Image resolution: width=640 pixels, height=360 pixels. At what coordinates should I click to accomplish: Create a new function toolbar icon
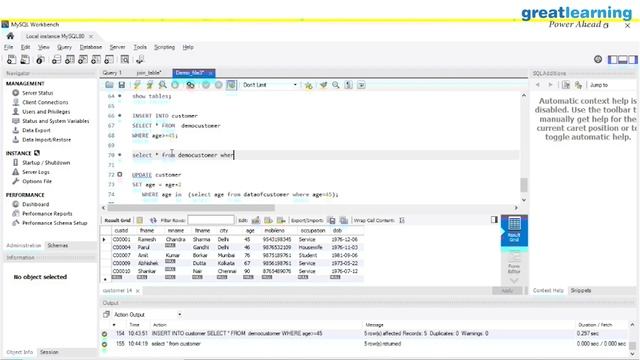click(x=109, y=60)
